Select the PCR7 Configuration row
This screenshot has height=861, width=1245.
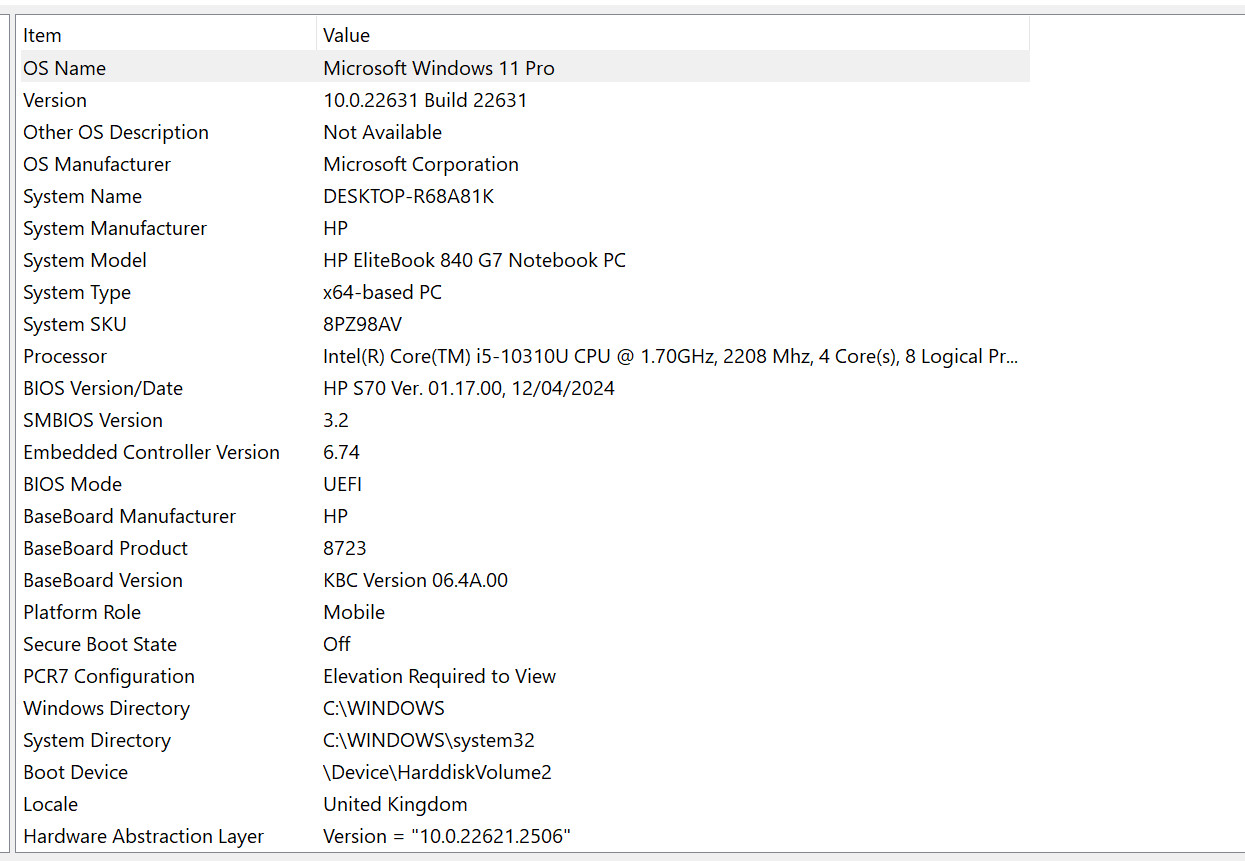pos(525,676)
